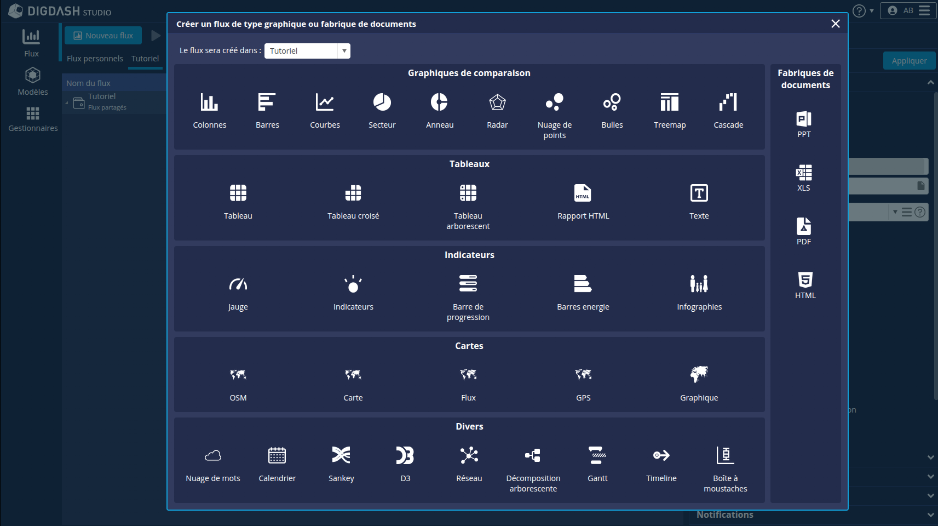This screenshot has height=526, width=938.
Task: Choose the PDF document factory
Action: [x=803, y=227]
